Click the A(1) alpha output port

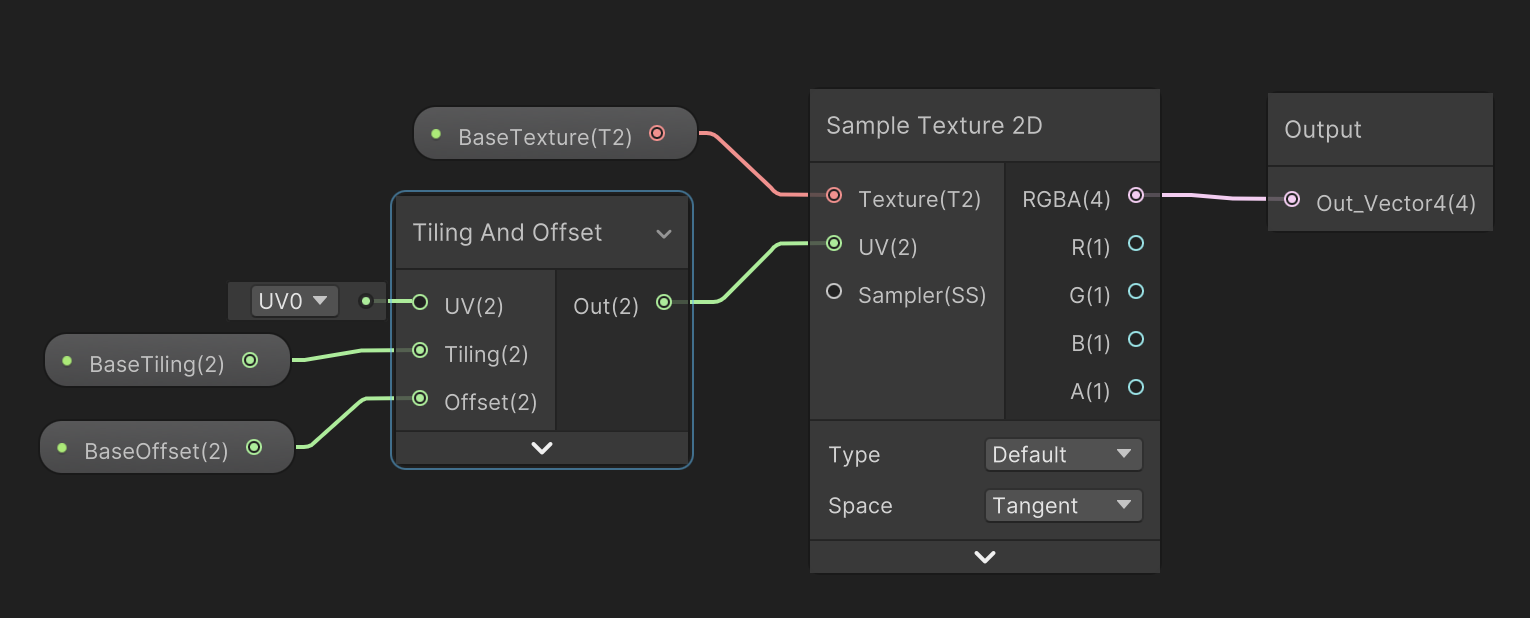(x=1135, y=387)
